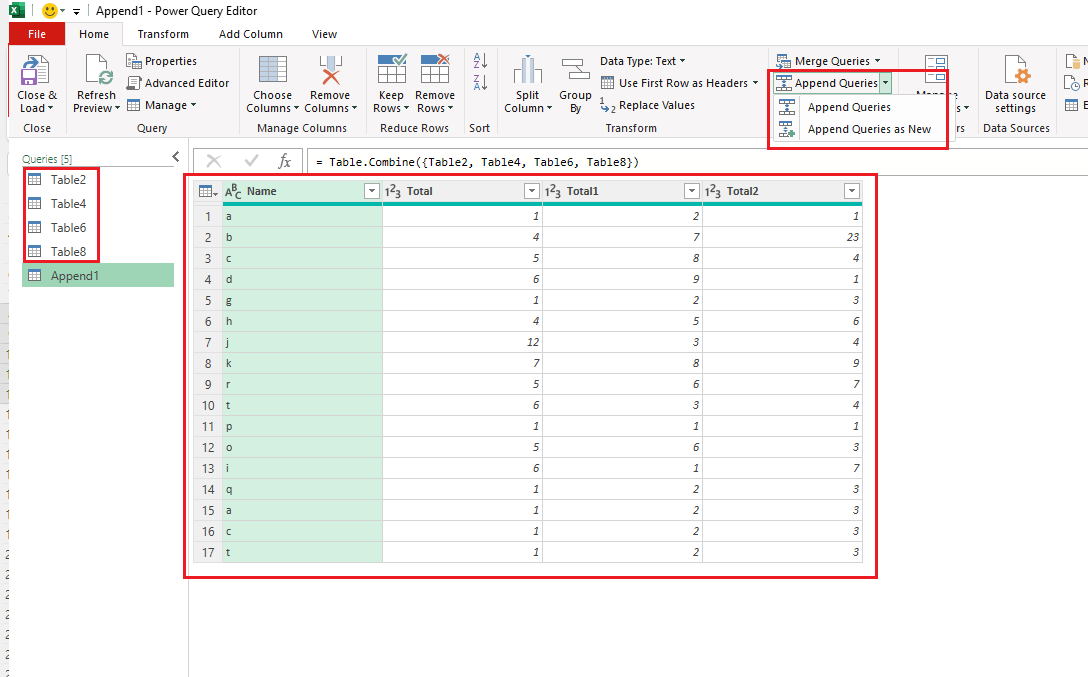The image size is (1088, 677).
Task: Click the Remove Columns icon
Action: point(330,70)
